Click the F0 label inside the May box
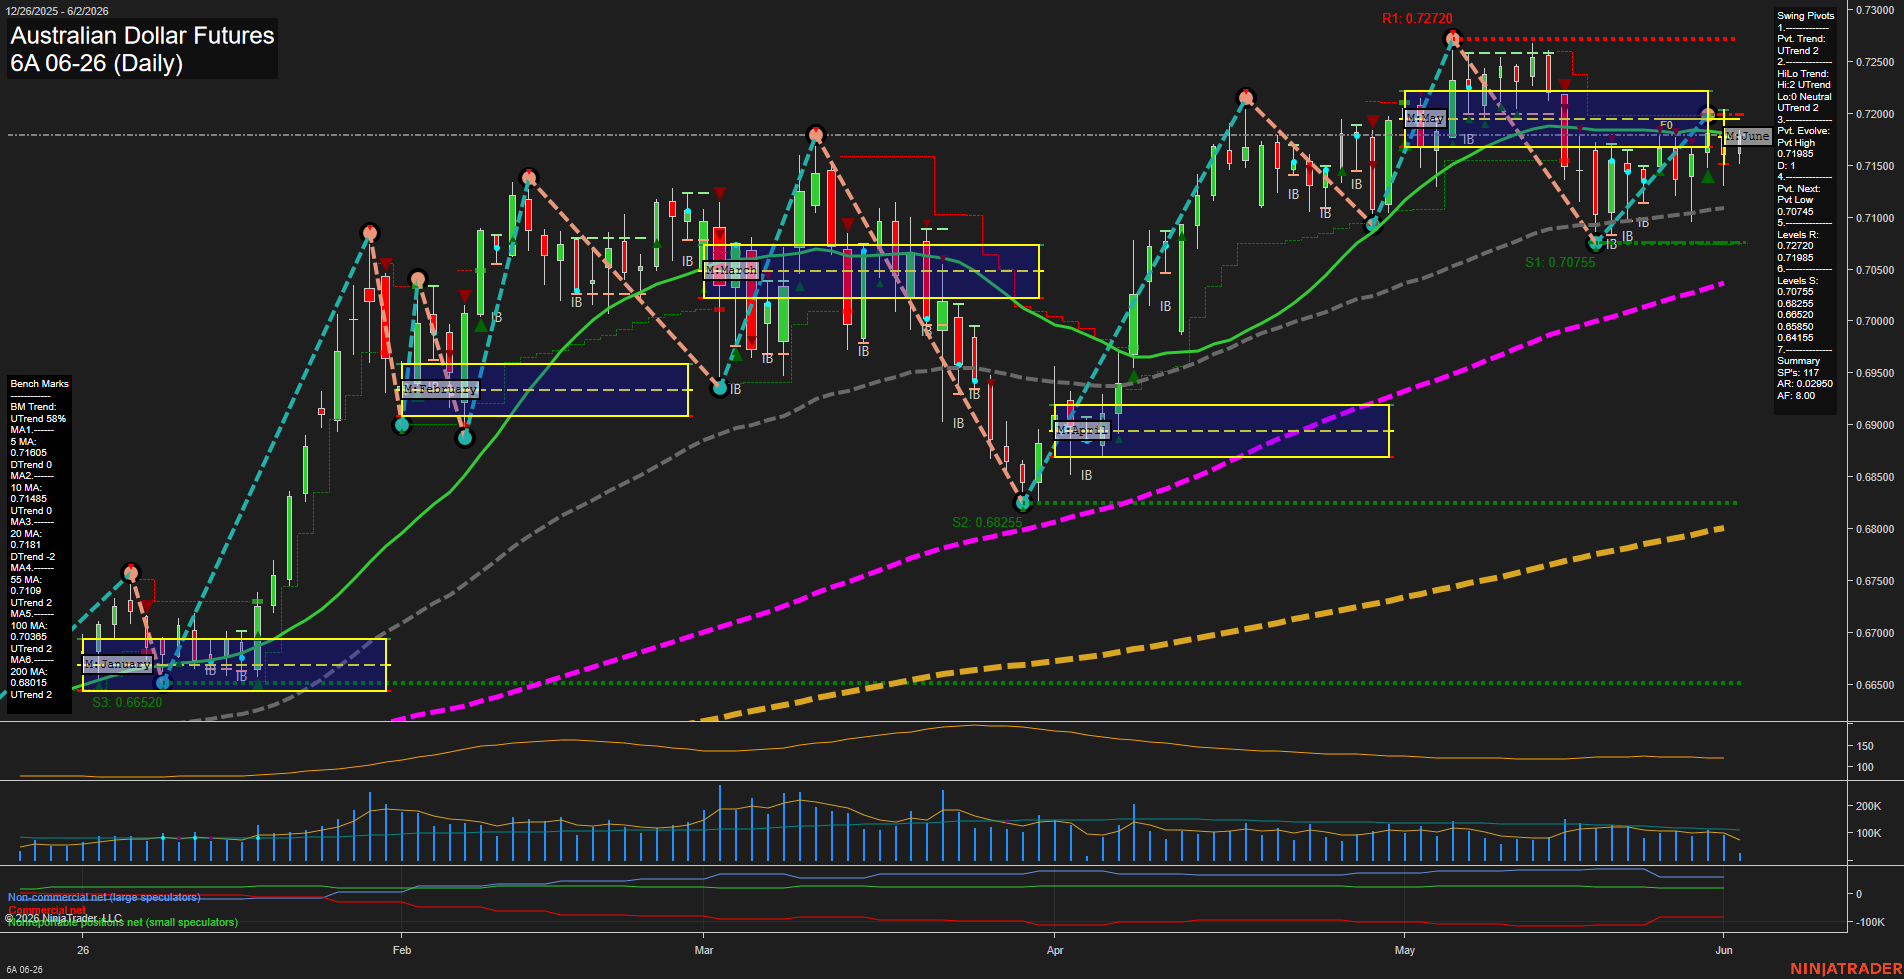 [1666, 126]
